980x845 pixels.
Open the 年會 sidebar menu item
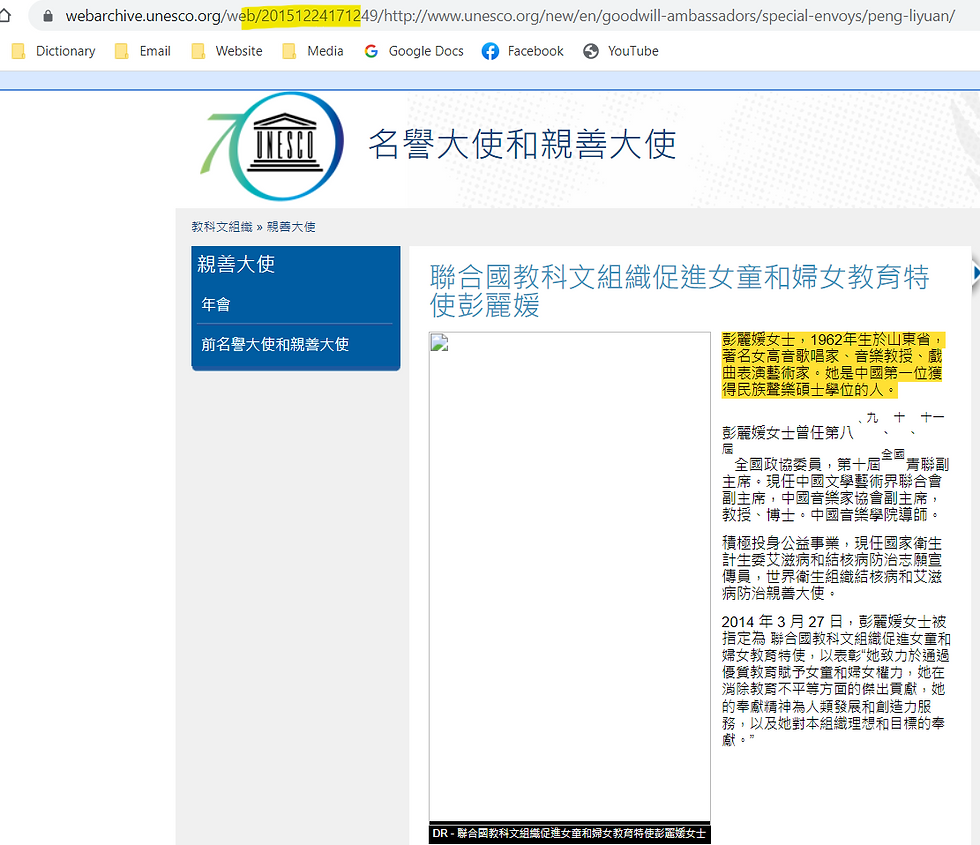pos(216,304)
